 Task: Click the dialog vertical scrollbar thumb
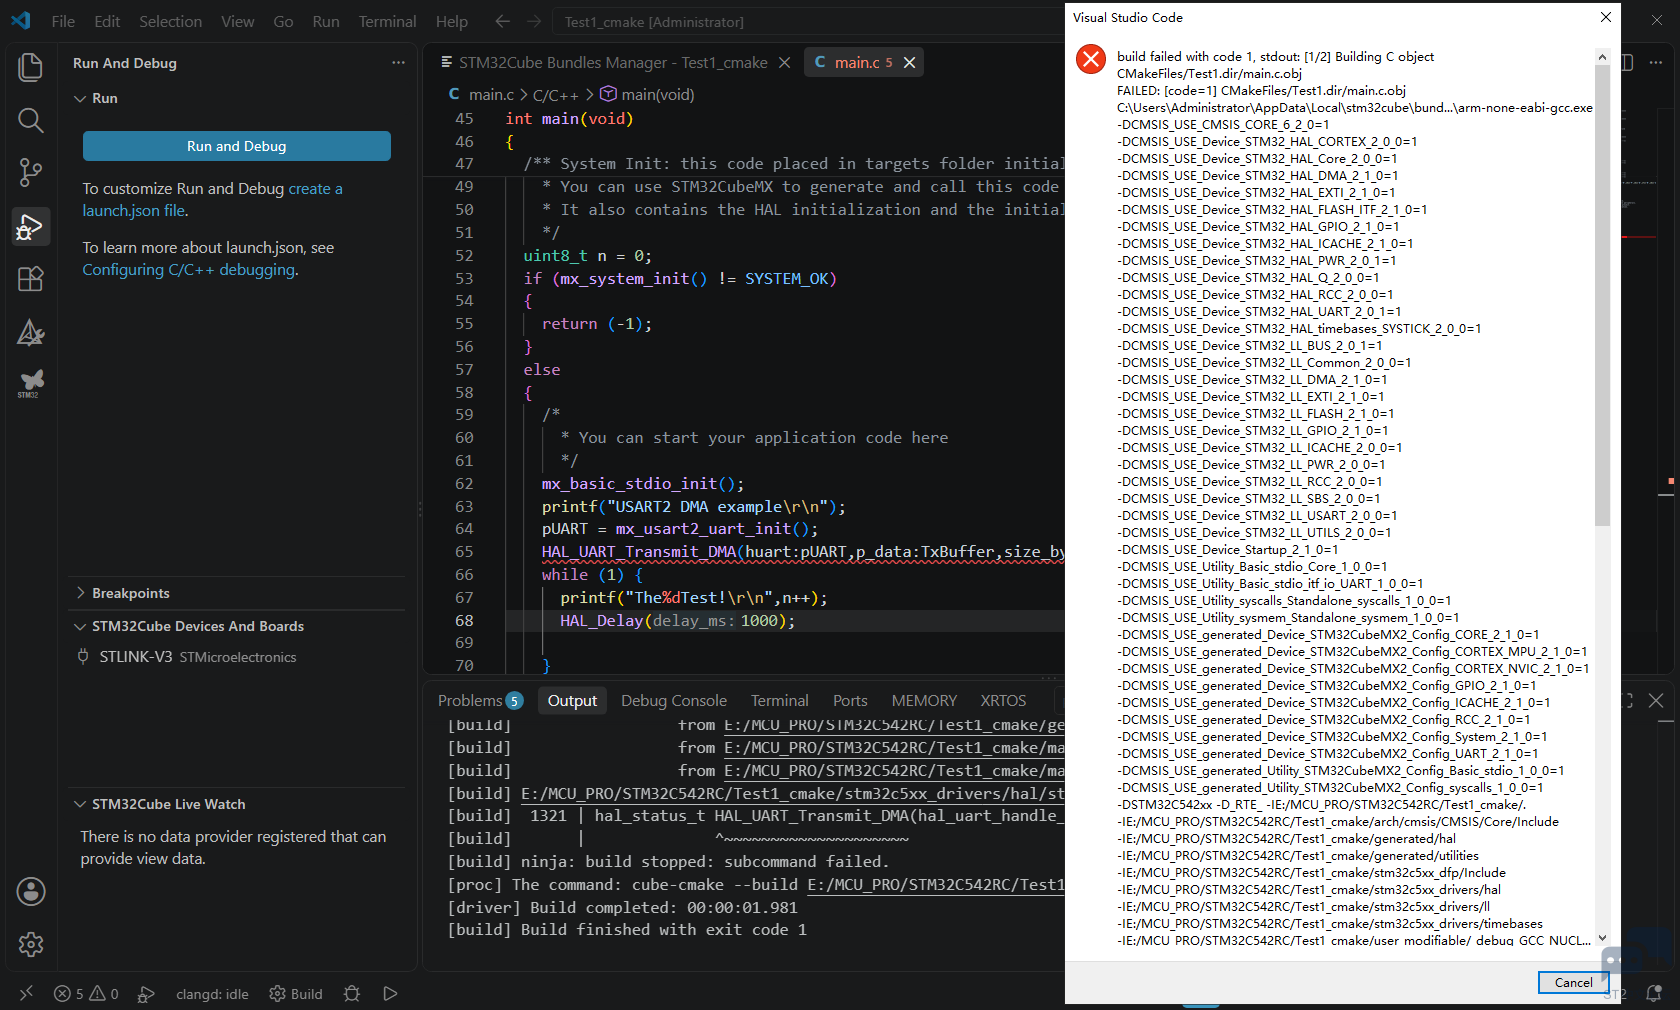(1602, 296)
